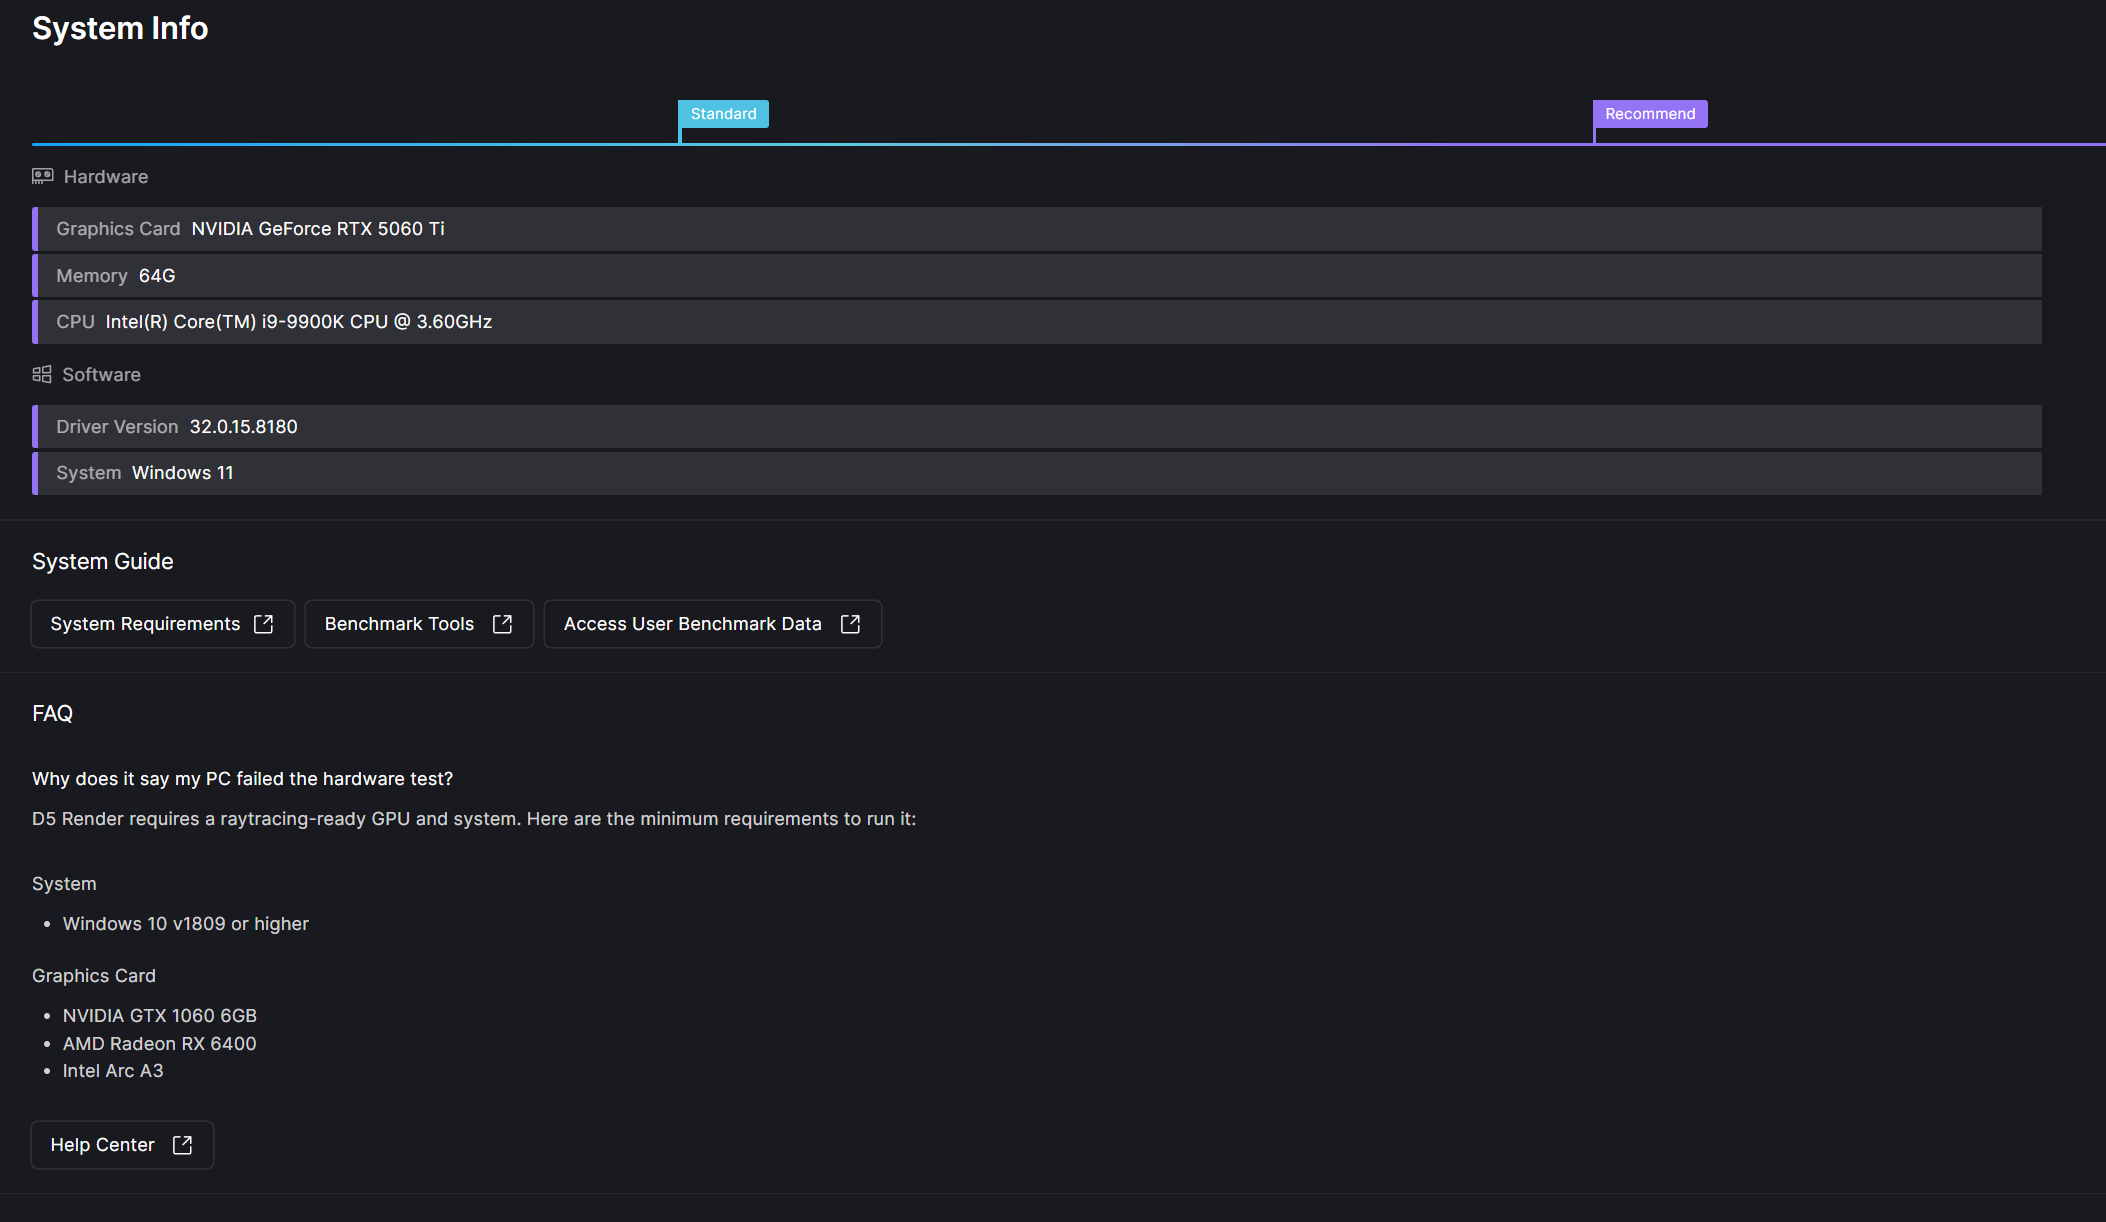Click external link icon beside Access User Benchmark Data
This screenshot has width=2106, height=1222.
(x=851, y=624)
